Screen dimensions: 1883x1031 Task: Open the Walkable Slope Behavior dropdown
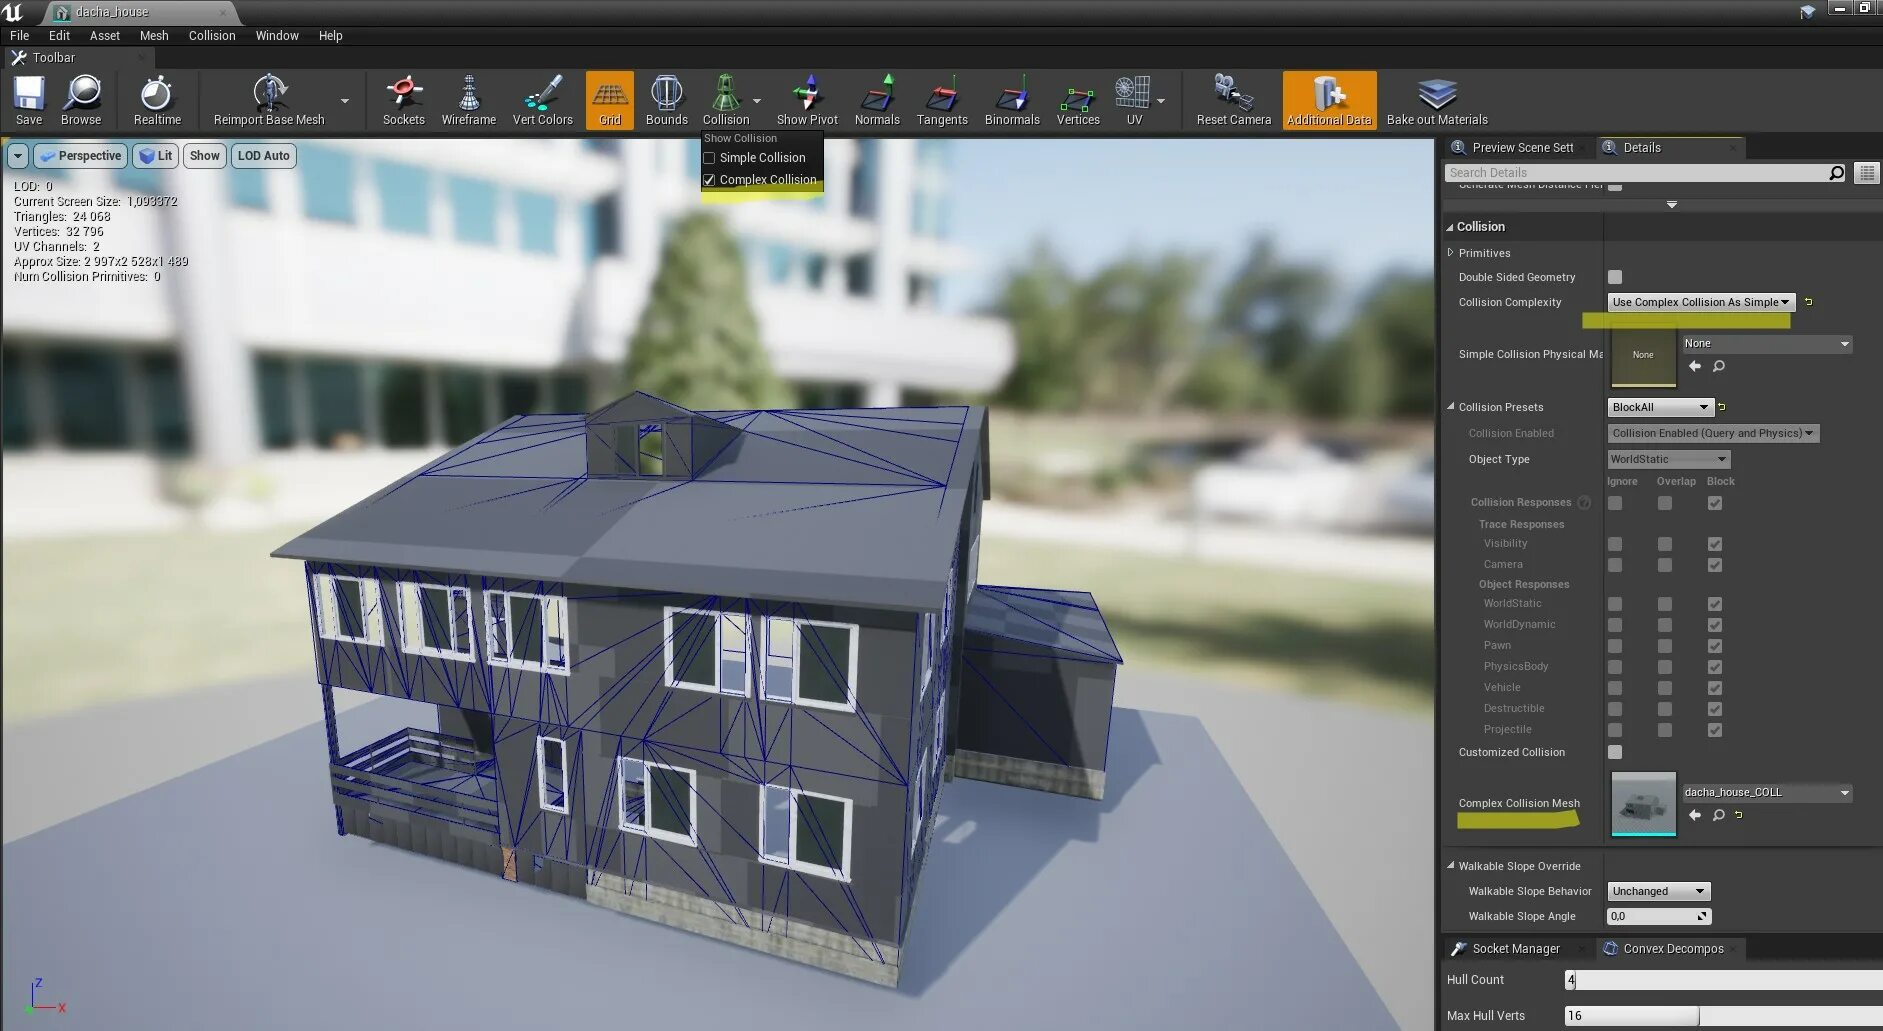pyautogui.click(x=1659, y=891)
